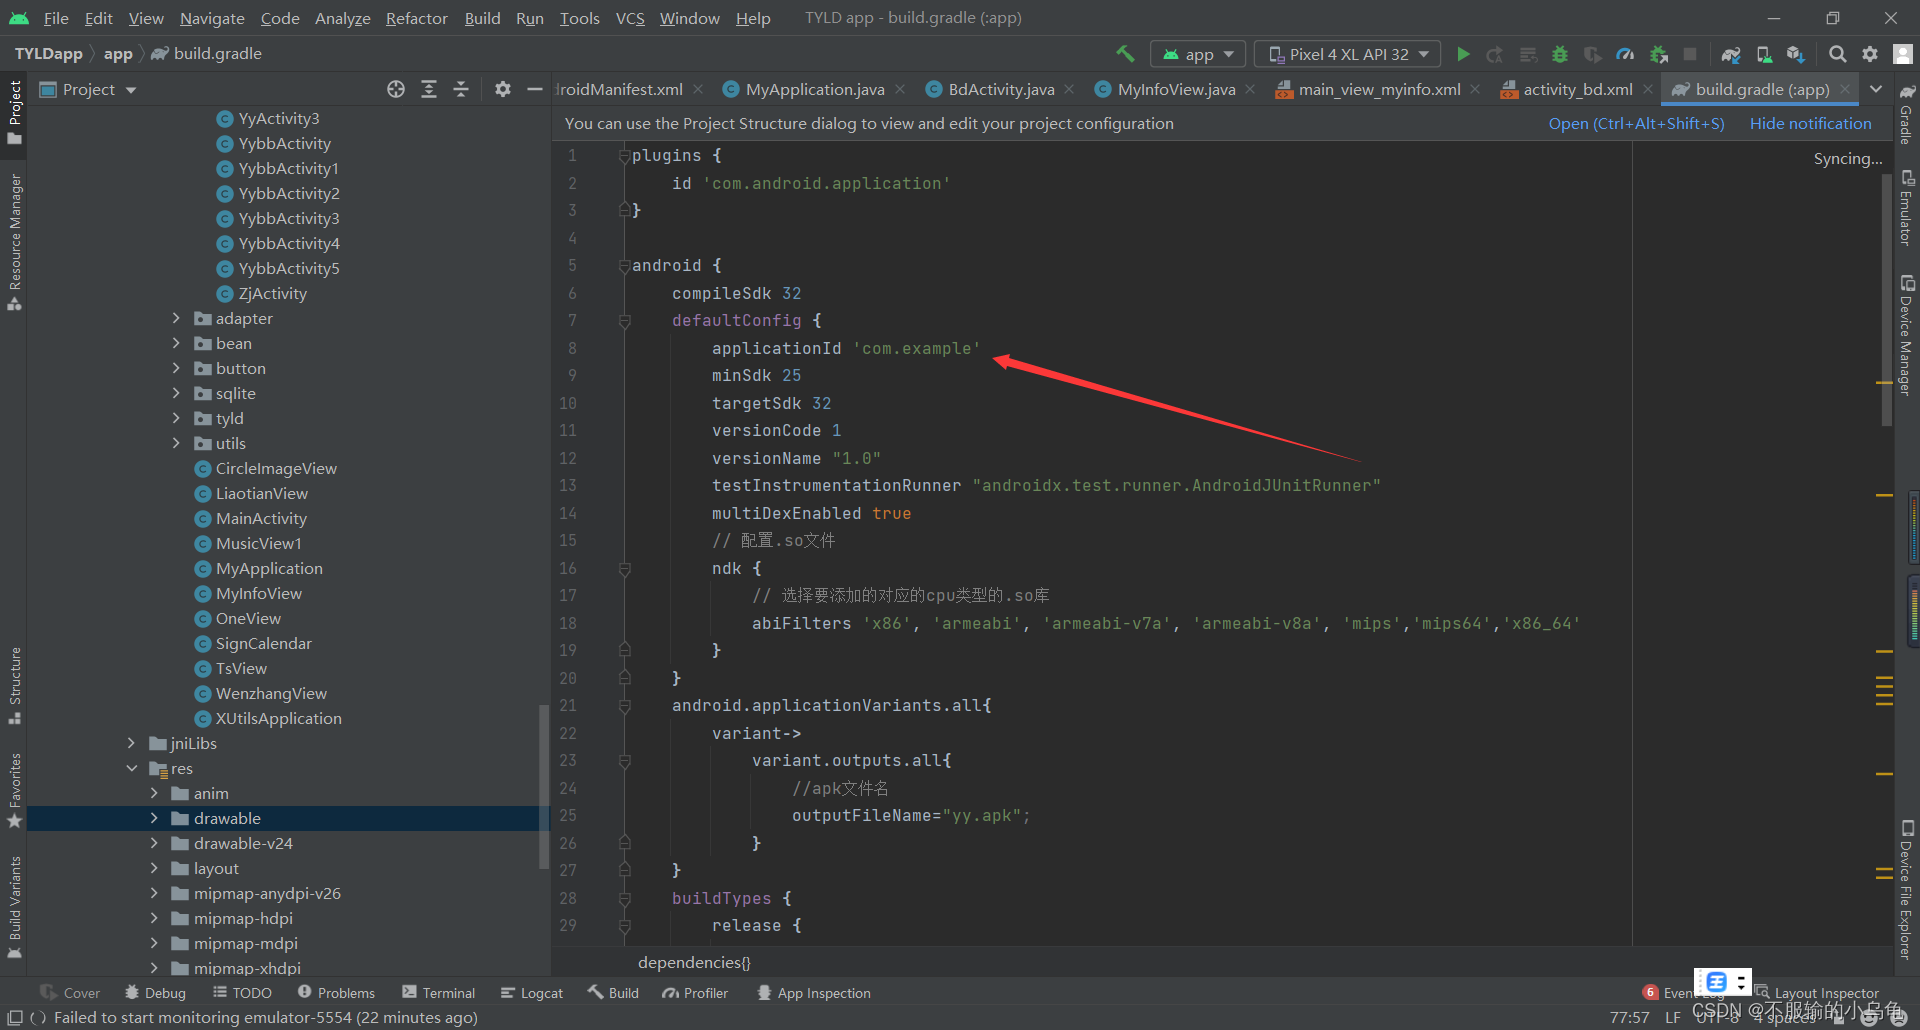Open the Project view selector dropdown
The height and width of the screenshot is (1030, 1920).
pyautogui.click(x=88, y=89)
